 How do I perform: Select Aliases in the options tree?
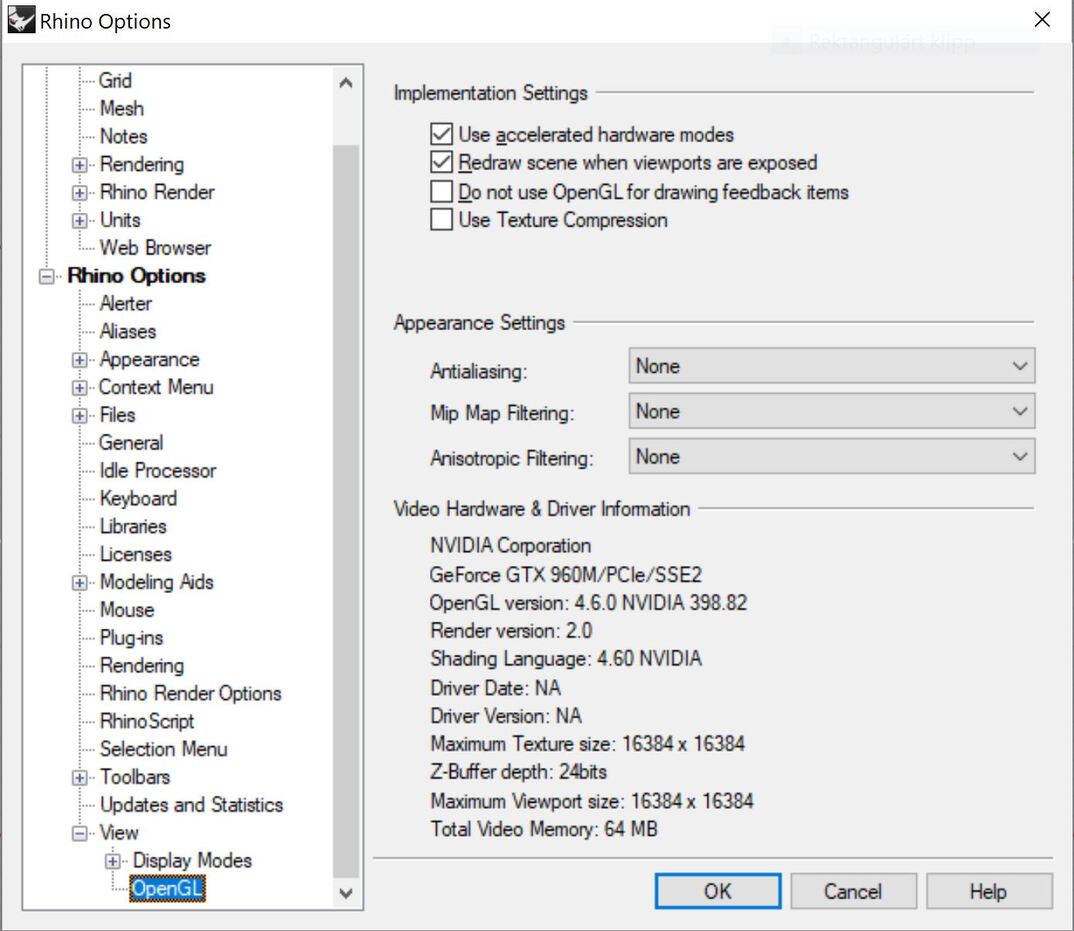click(127, 331)
